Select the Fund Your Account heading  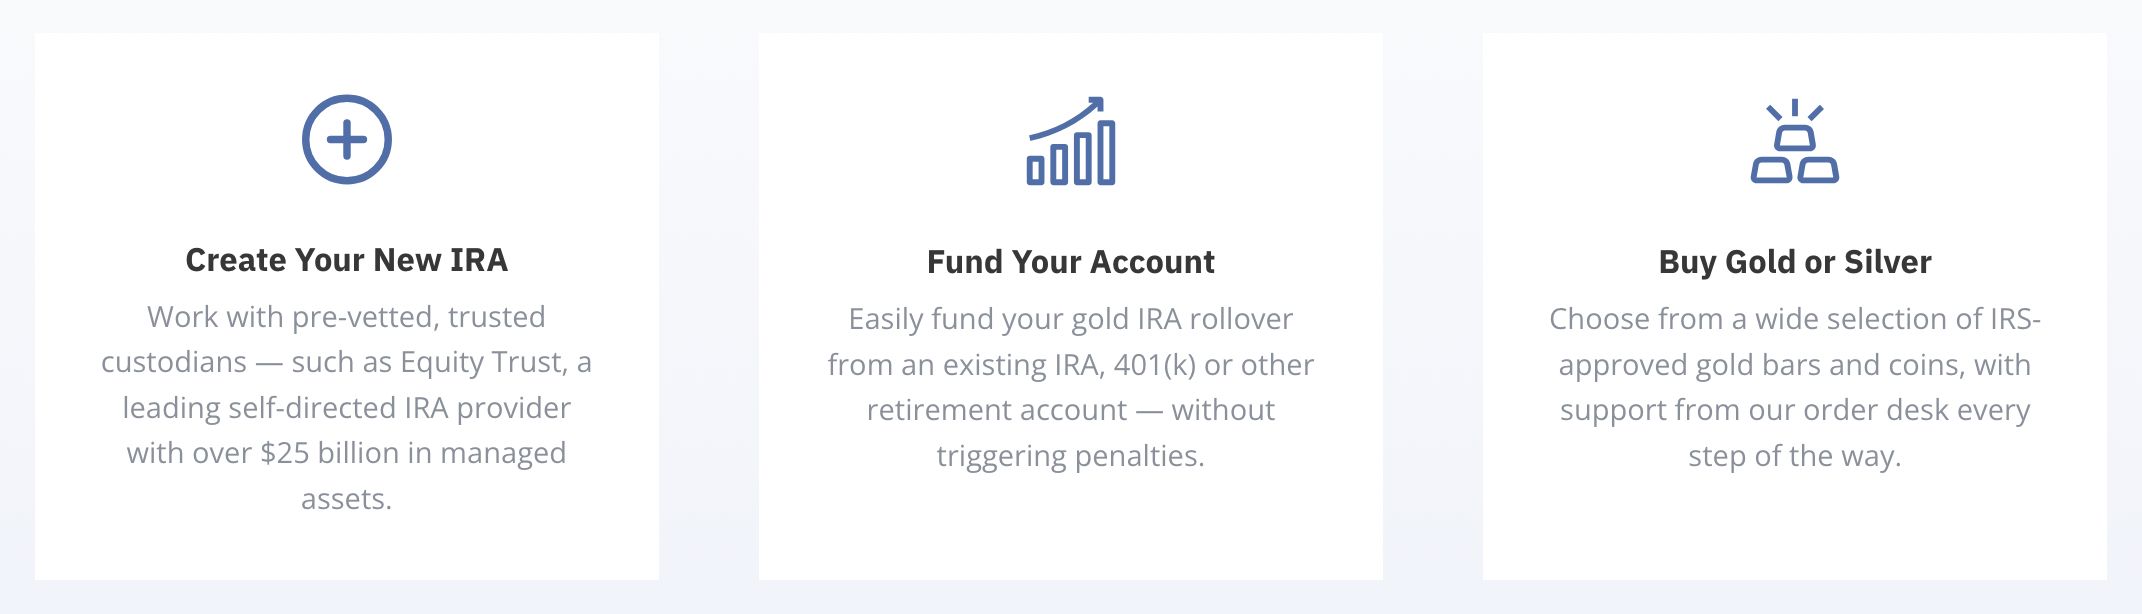click(1071, 262)
